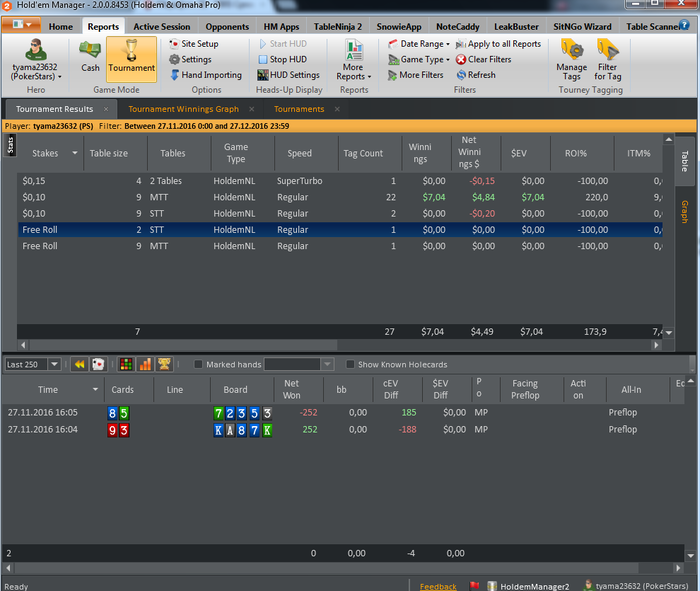Open the Table side tab
This screenshot has width=700, height=591.
[x=684, y=161]
